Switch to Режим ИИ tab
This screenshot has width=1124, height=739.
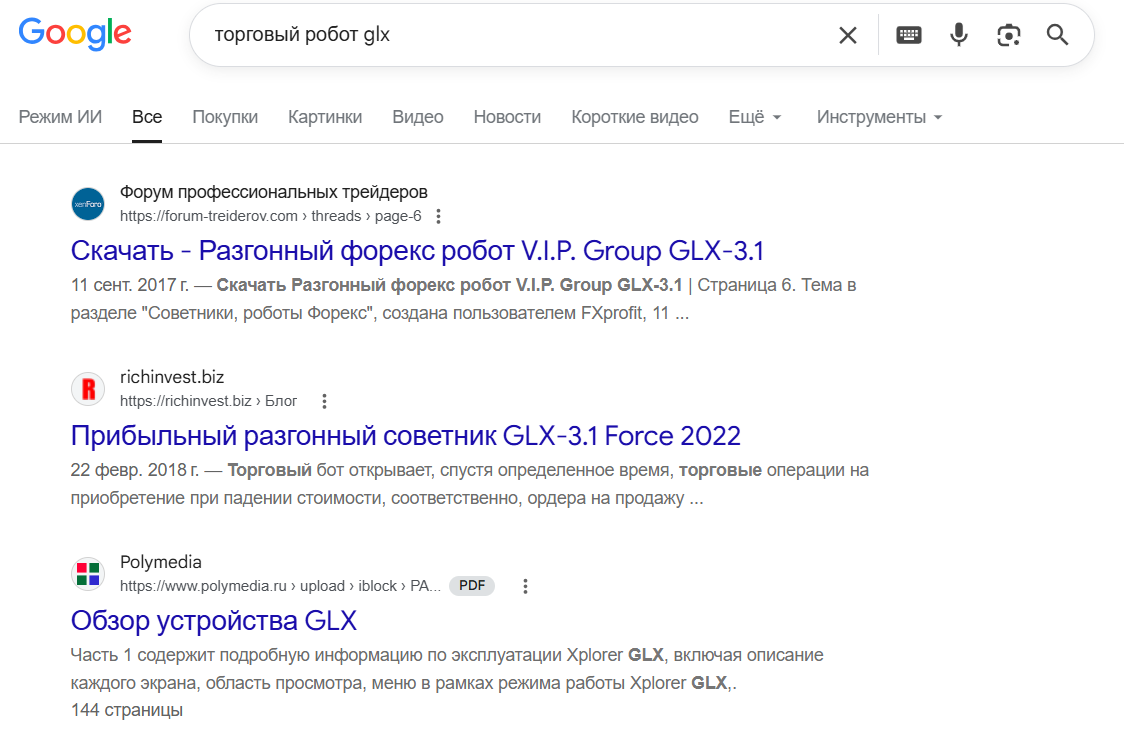(60, 117)
